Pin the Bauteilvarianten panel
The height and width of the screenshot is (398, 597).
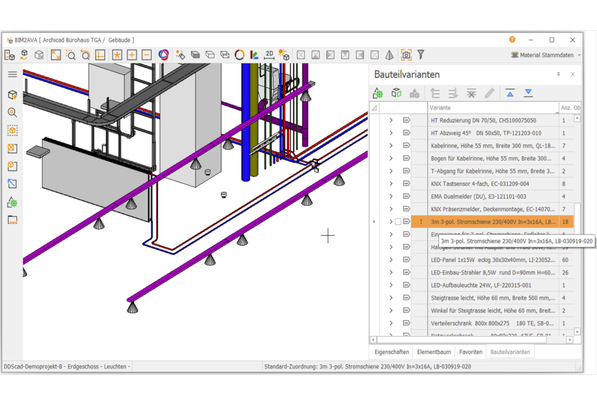click(558, 74)
